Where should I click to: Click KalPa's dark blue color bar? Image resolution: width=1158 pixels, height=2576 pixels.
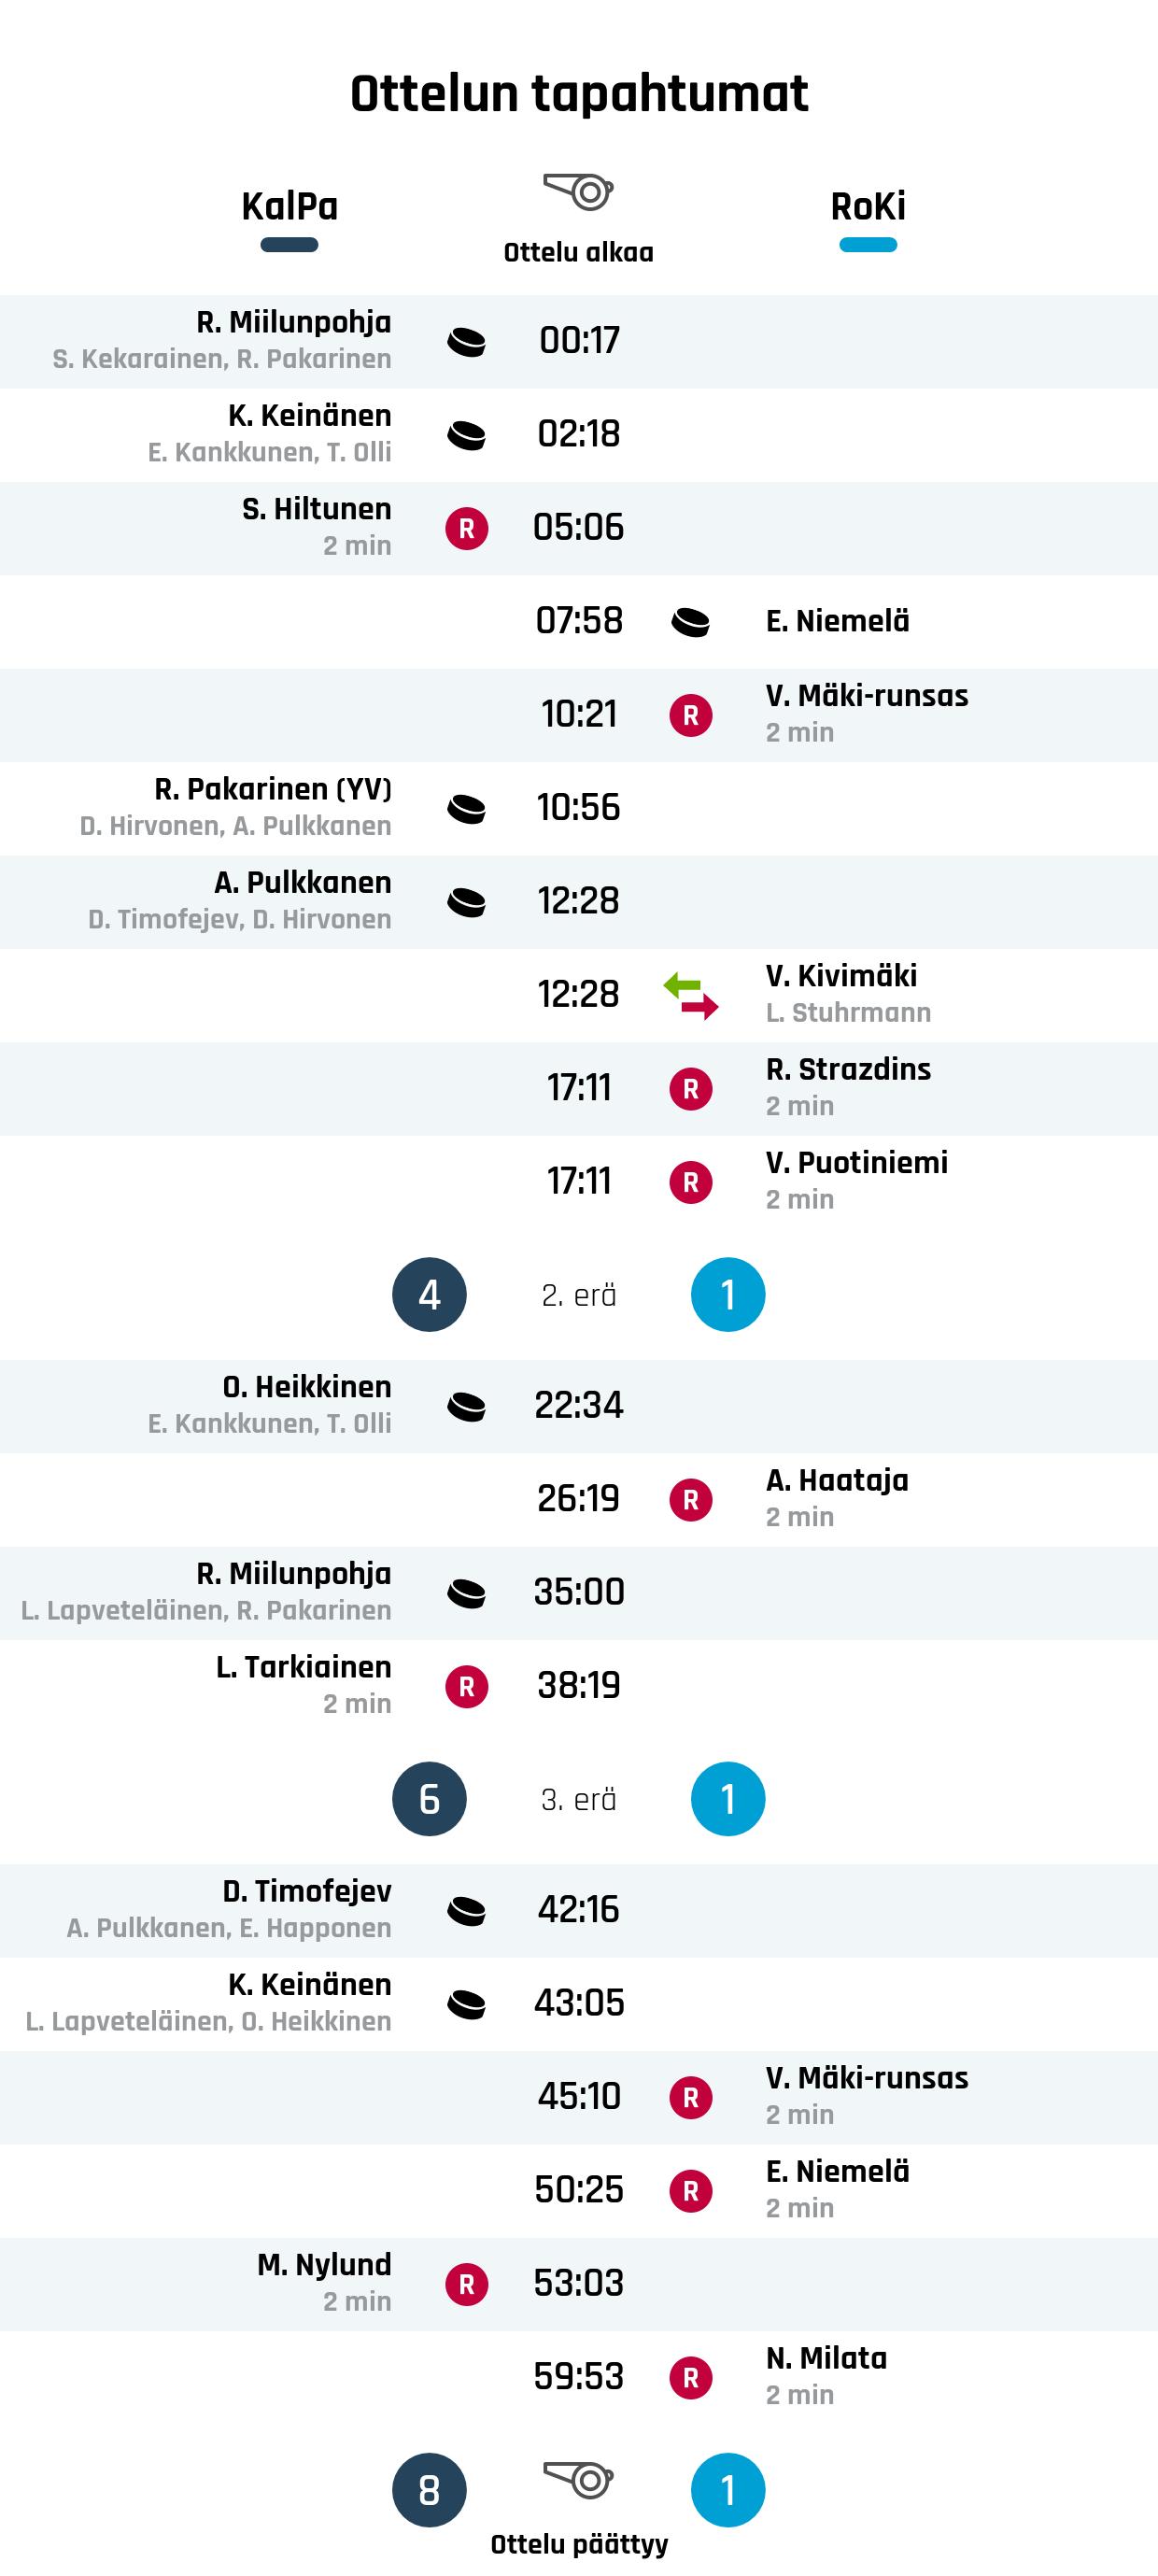point(289,245)
